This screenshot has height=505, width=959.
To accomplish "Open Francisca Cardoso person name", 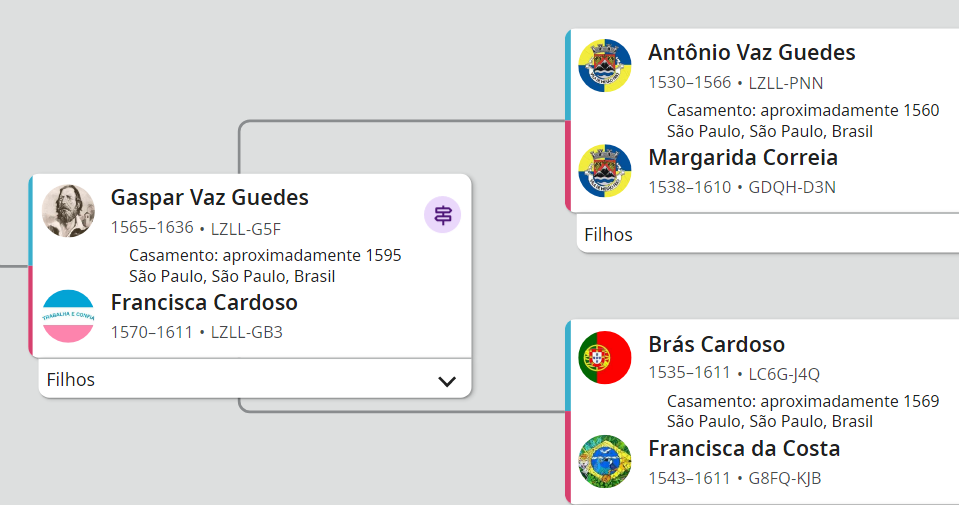I will (x=204, y=303).
